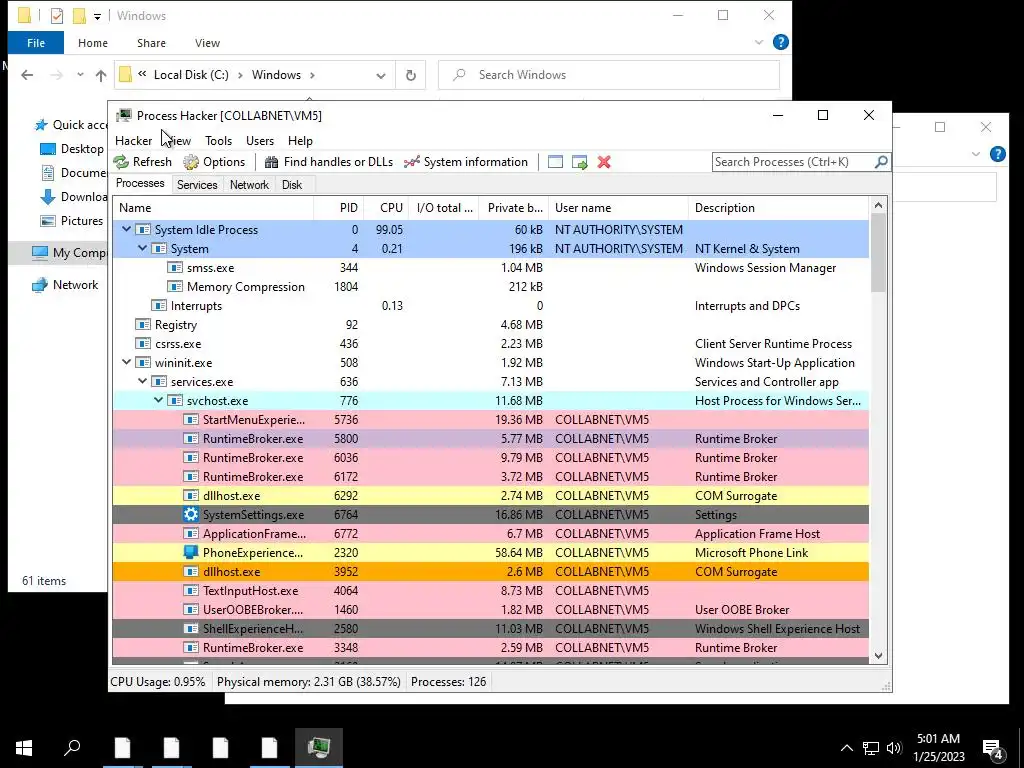1024x768 pixels.
Task: Expand the Explorer ribbon chevron
Action: 759,42
